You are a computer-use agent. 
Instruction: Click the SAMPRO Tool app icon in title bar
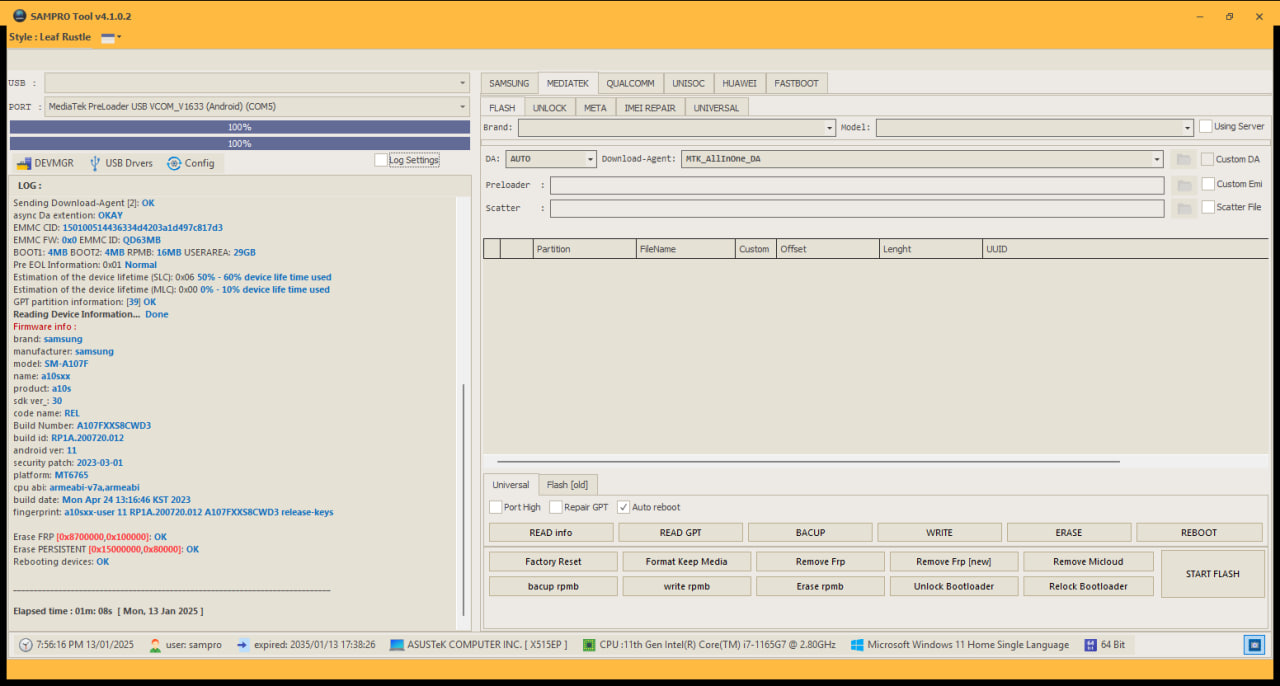(19, 16)
